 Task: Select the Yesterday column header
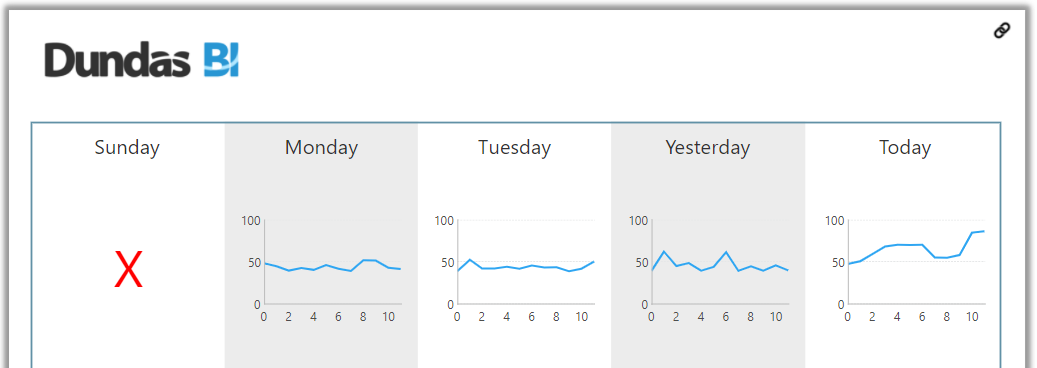(x=708, y=148)
